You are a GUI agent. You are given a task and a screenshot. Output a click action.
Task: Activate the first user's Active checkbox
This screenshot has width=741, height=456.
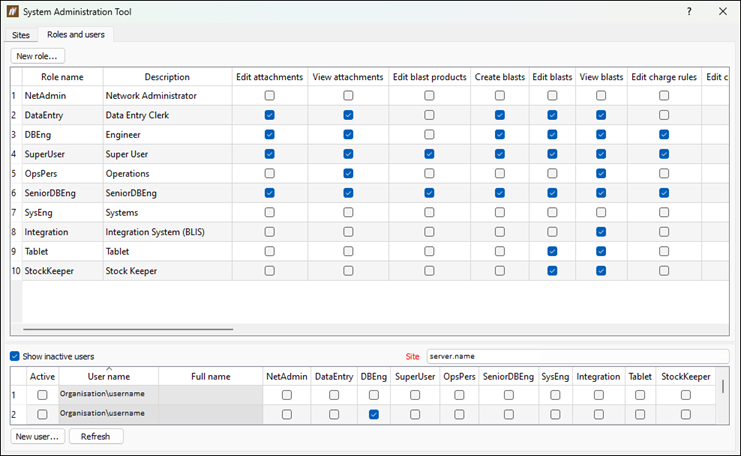[42, 395]
